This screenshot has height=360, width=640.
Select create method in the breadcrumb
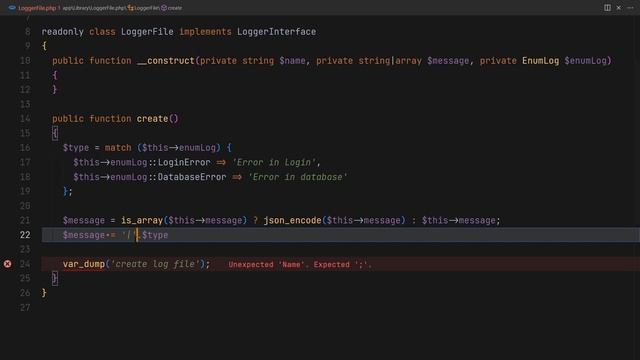(x=175, y=8)
